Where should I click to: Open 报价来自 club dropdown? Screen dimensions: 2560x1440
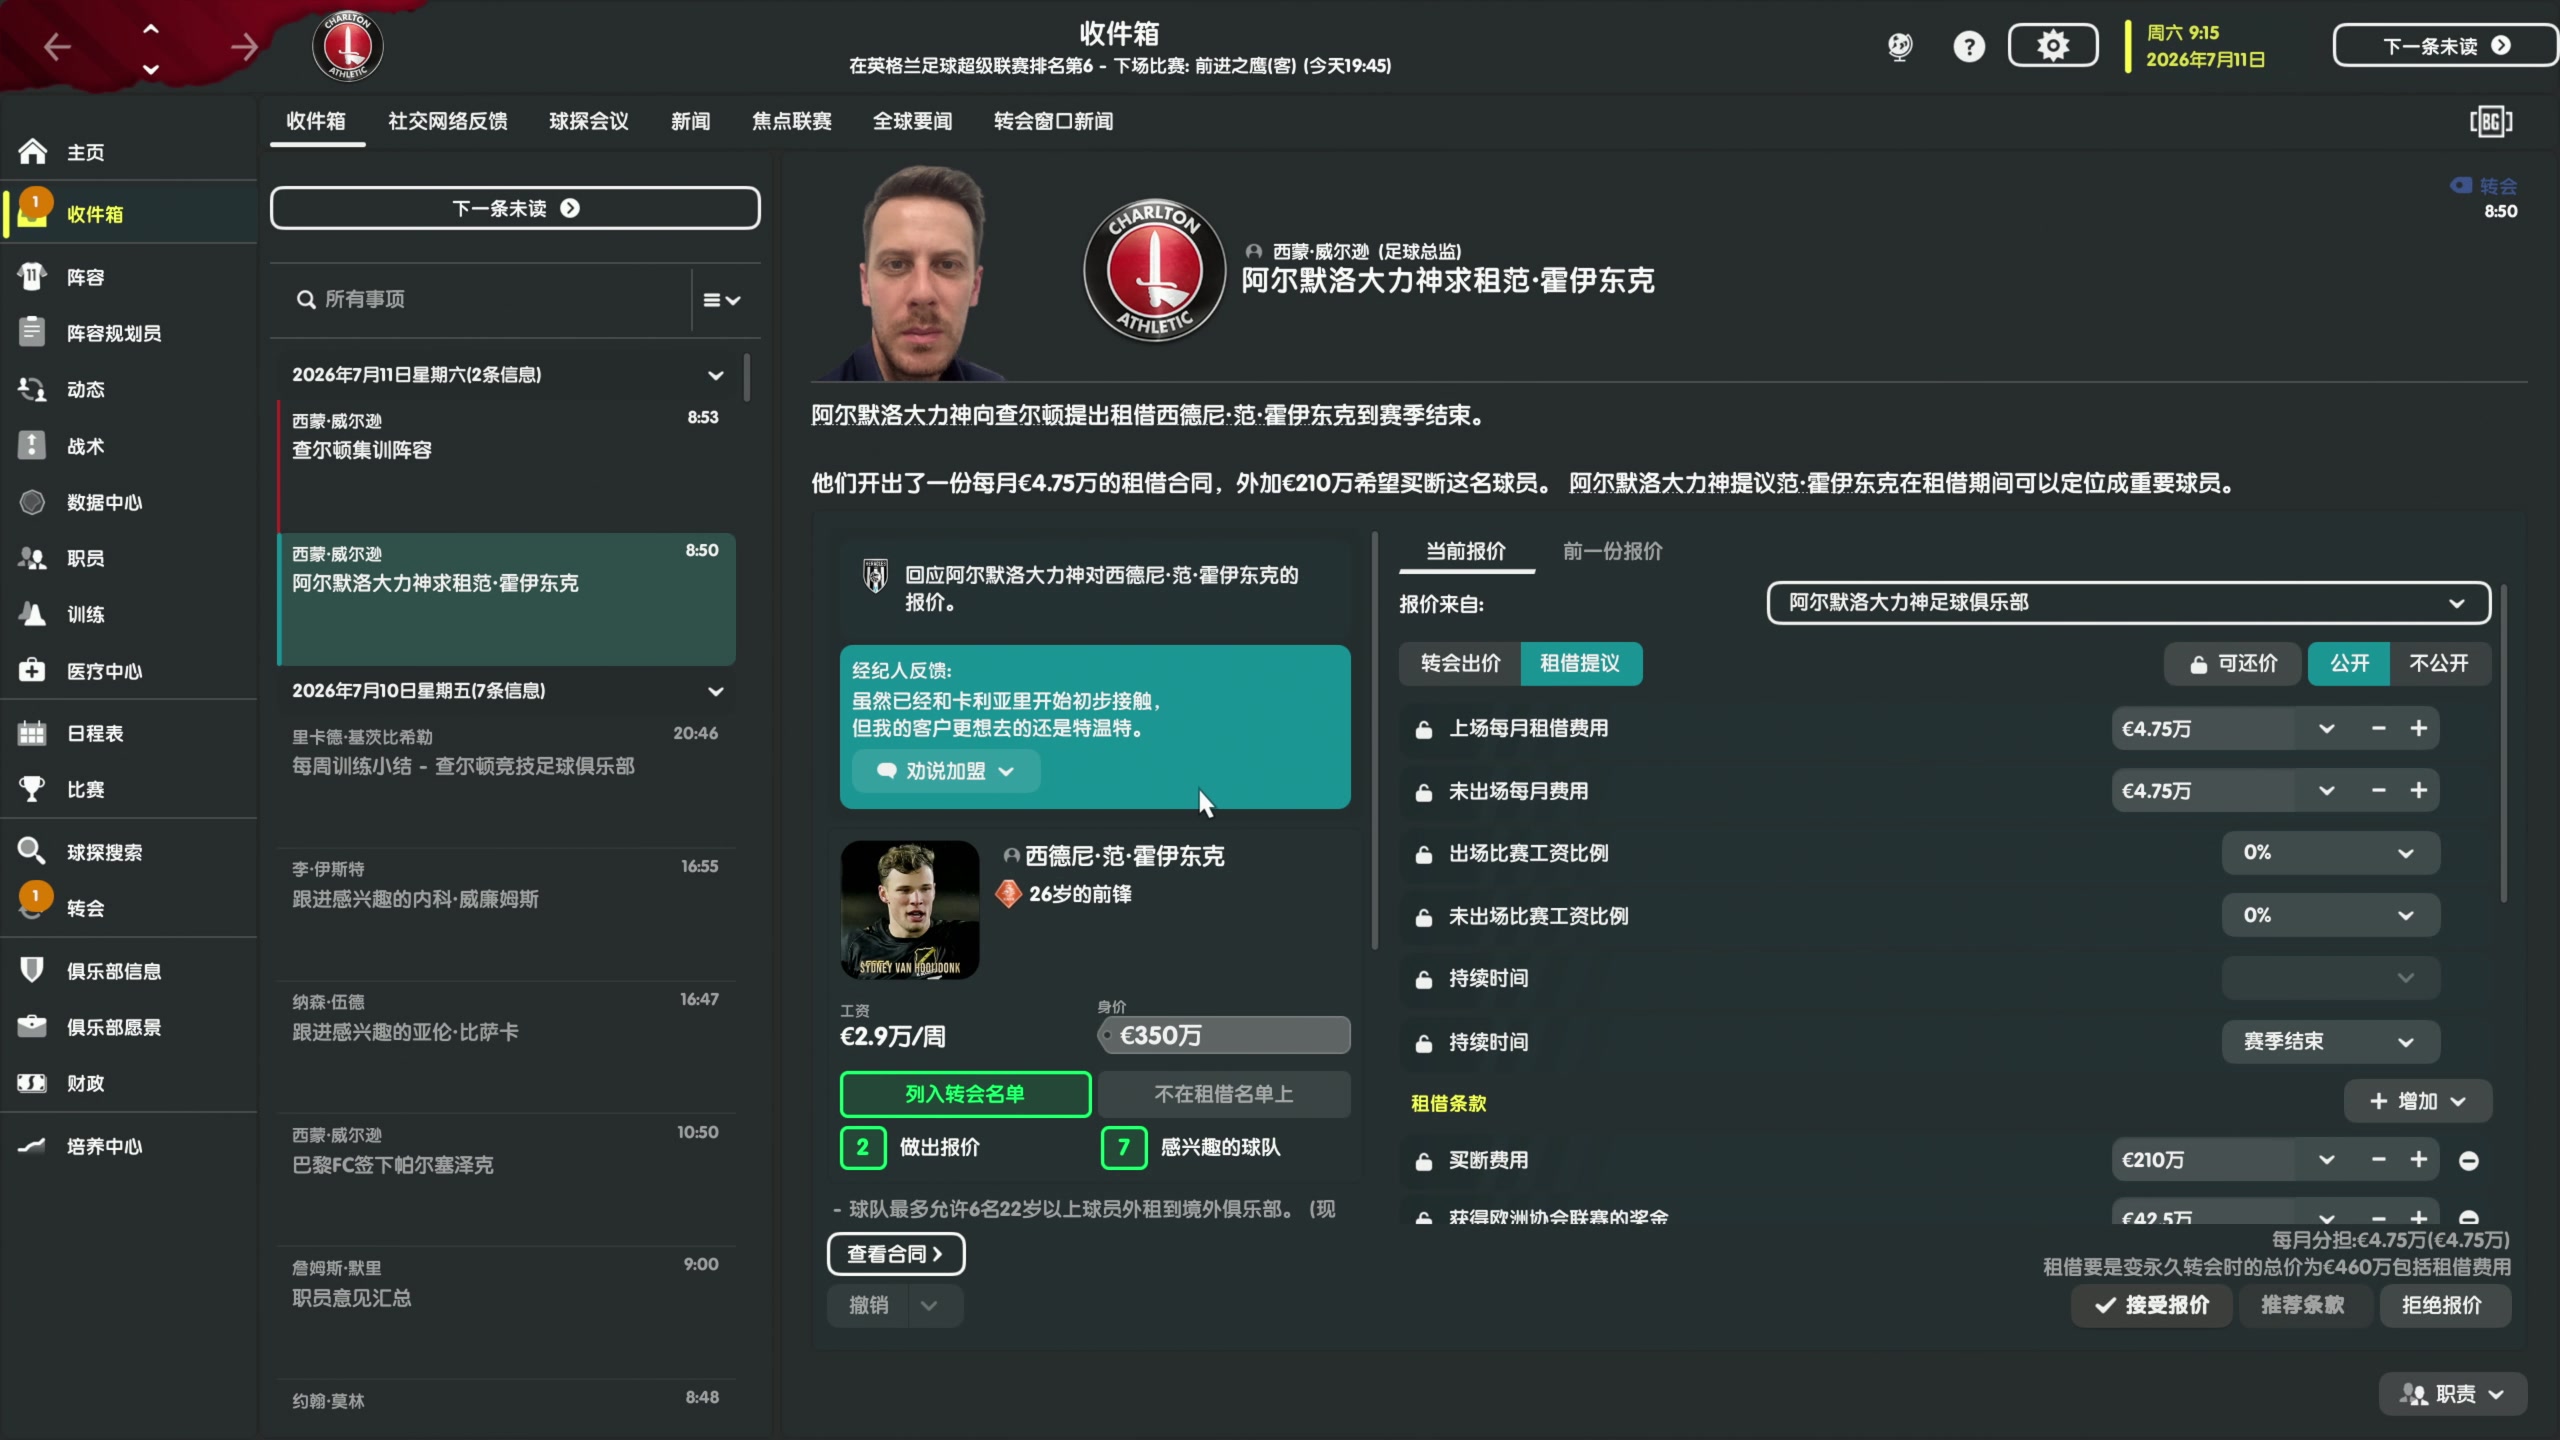2128,603
